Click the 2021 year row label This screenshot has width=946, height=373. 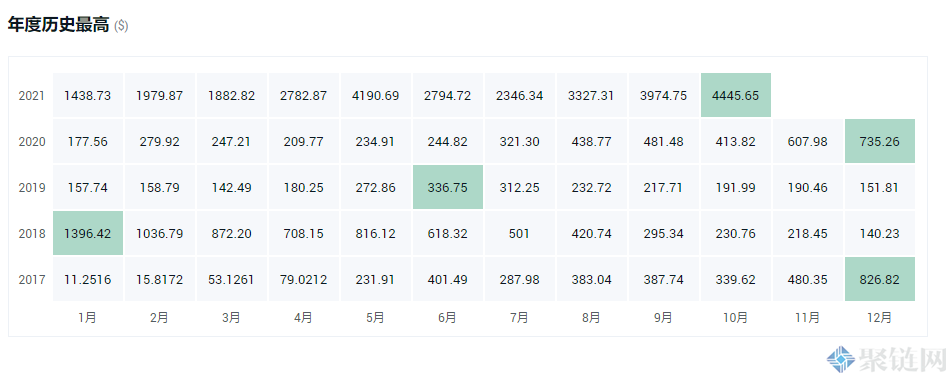31,95
